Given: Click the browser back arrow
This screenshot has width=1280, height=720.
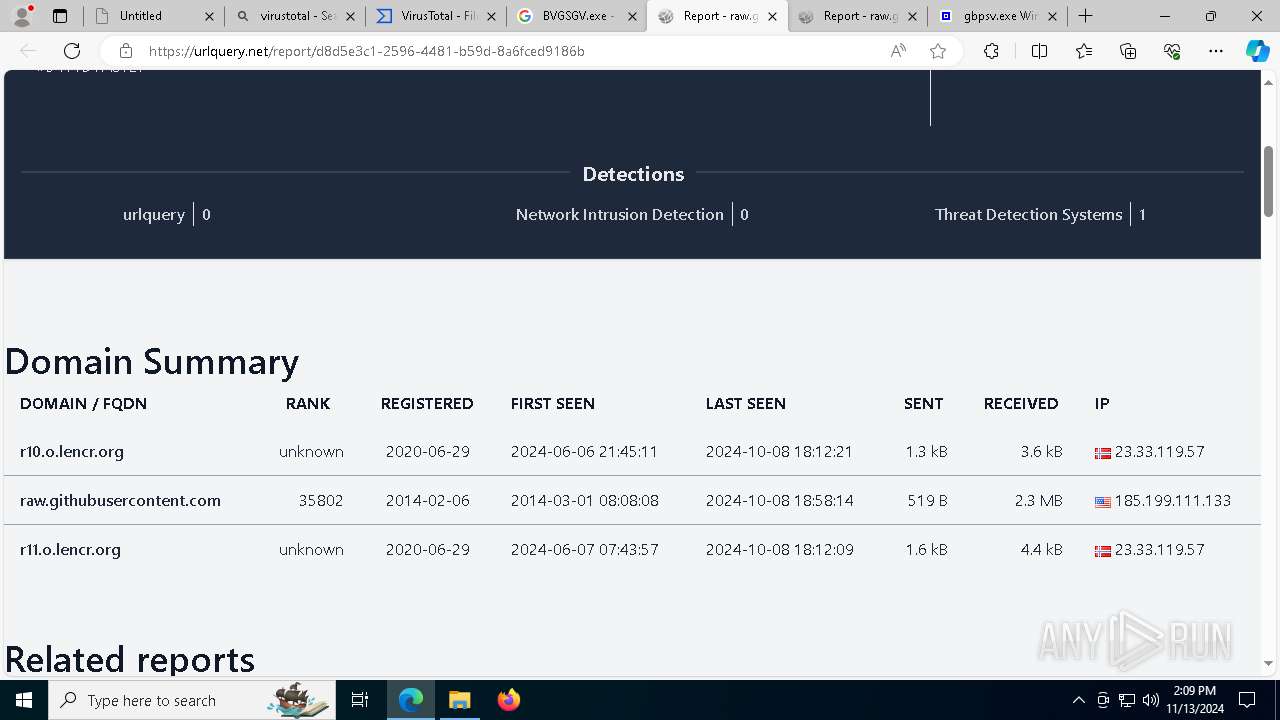Looking at the screenshot, I should 28,51.
